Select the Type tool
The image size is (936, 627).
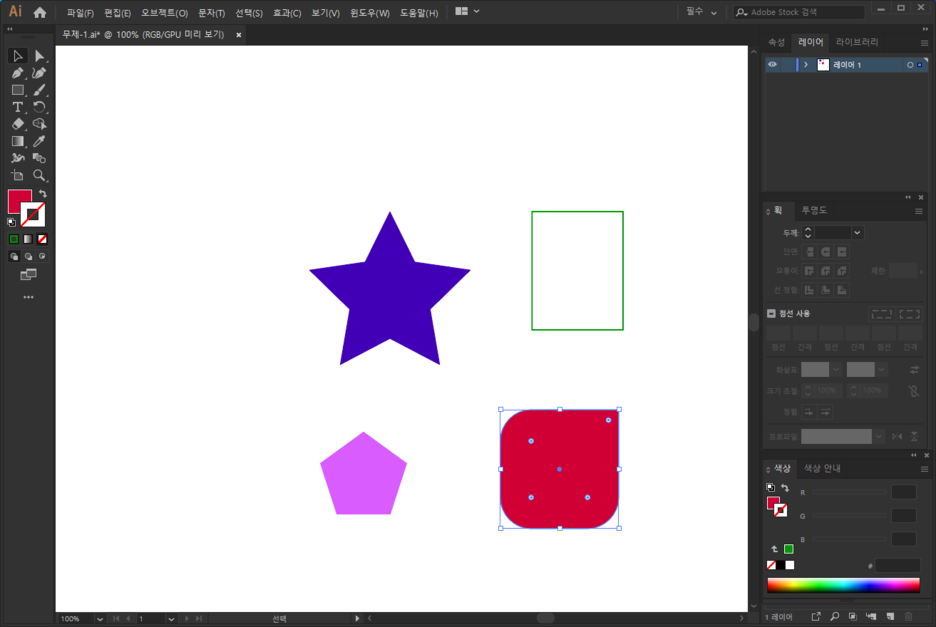pyautogui.click(x=17, y=107)
